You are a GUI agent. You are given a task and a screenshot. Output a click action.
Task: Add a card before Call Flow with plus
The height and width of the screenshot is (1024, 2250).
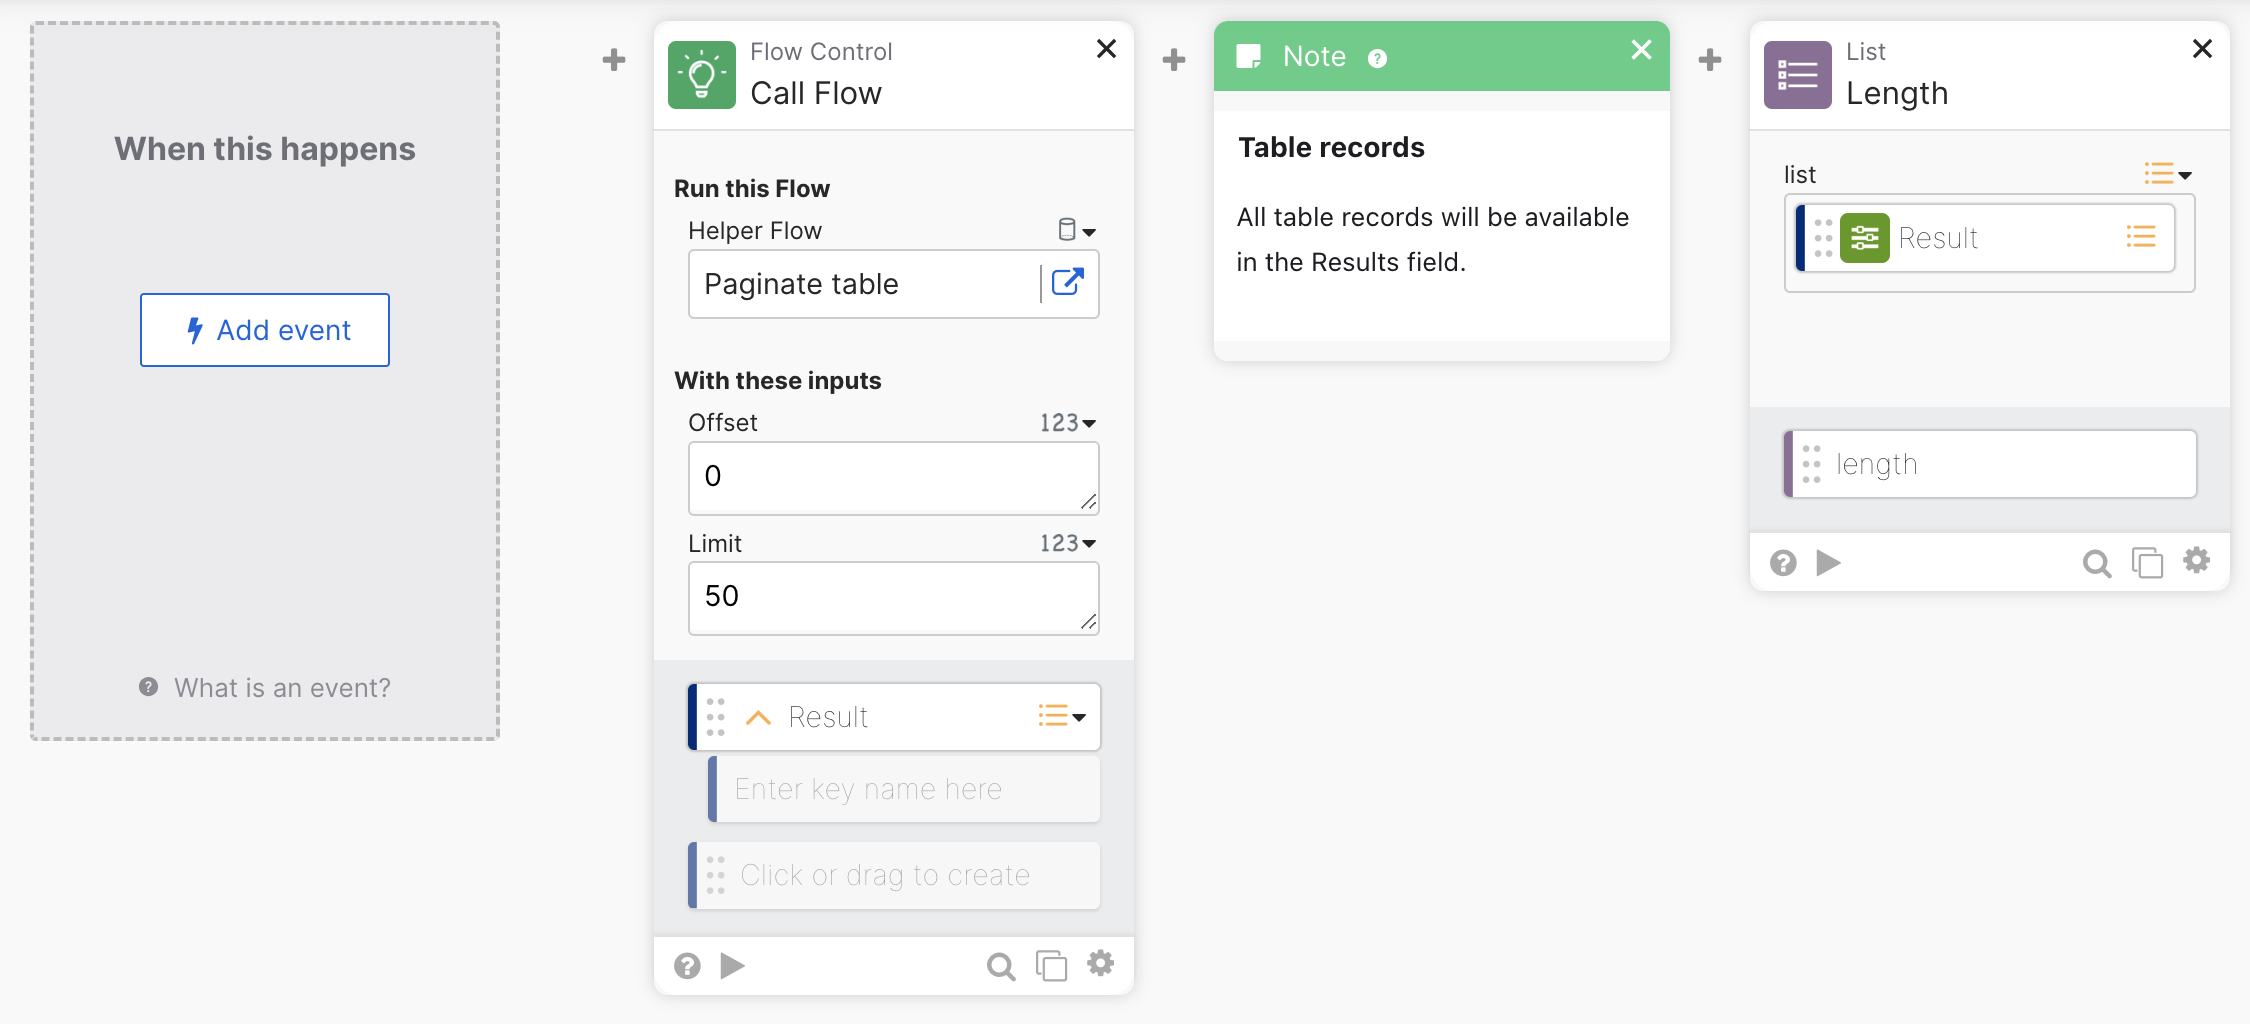(x=614, y=60)
